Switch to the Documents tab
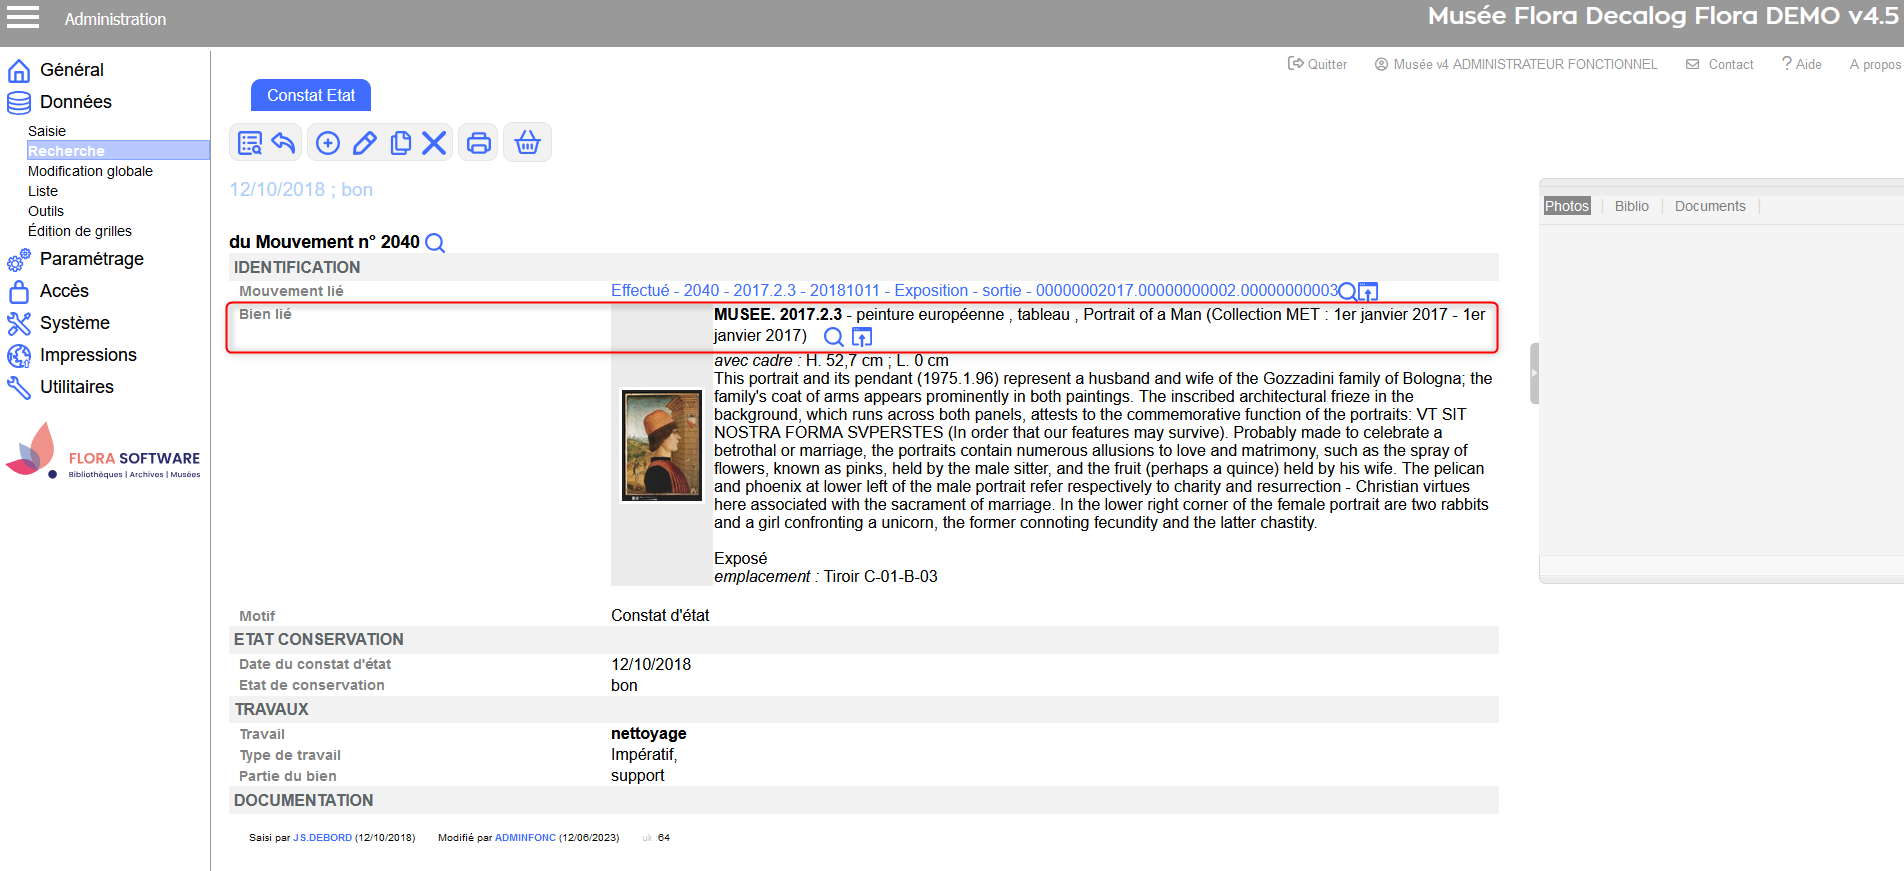 click(1709, 206)
